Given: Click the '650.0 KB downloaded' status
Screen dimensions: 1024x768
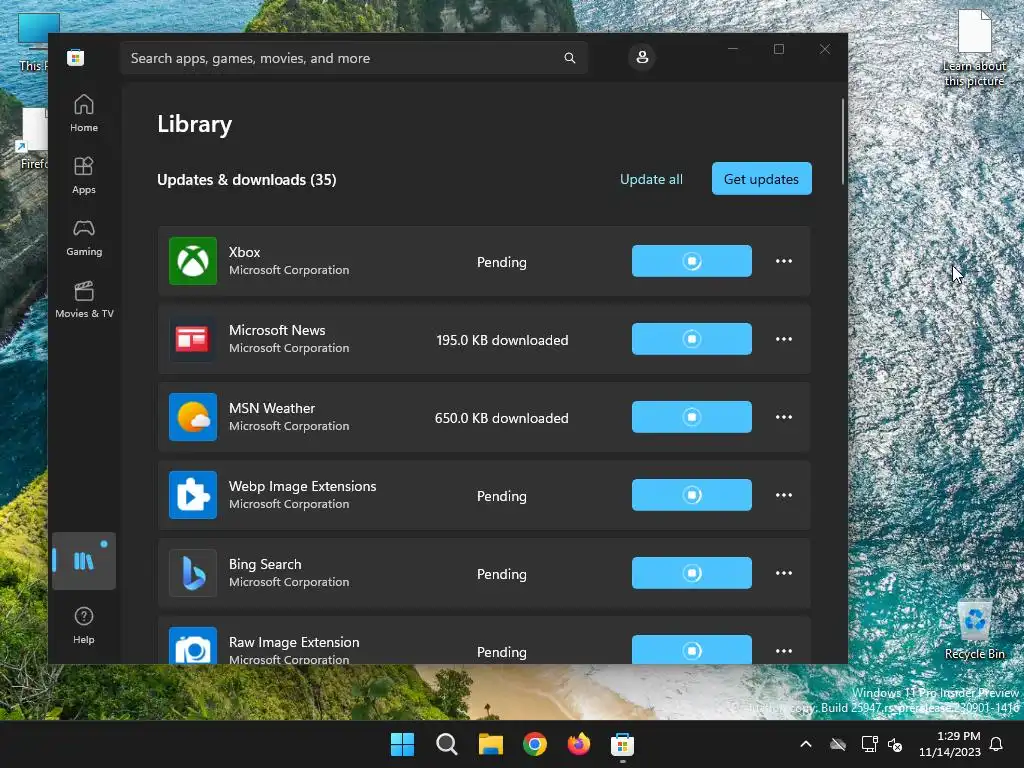Looking at the screenshot, I should pos(502,418).
